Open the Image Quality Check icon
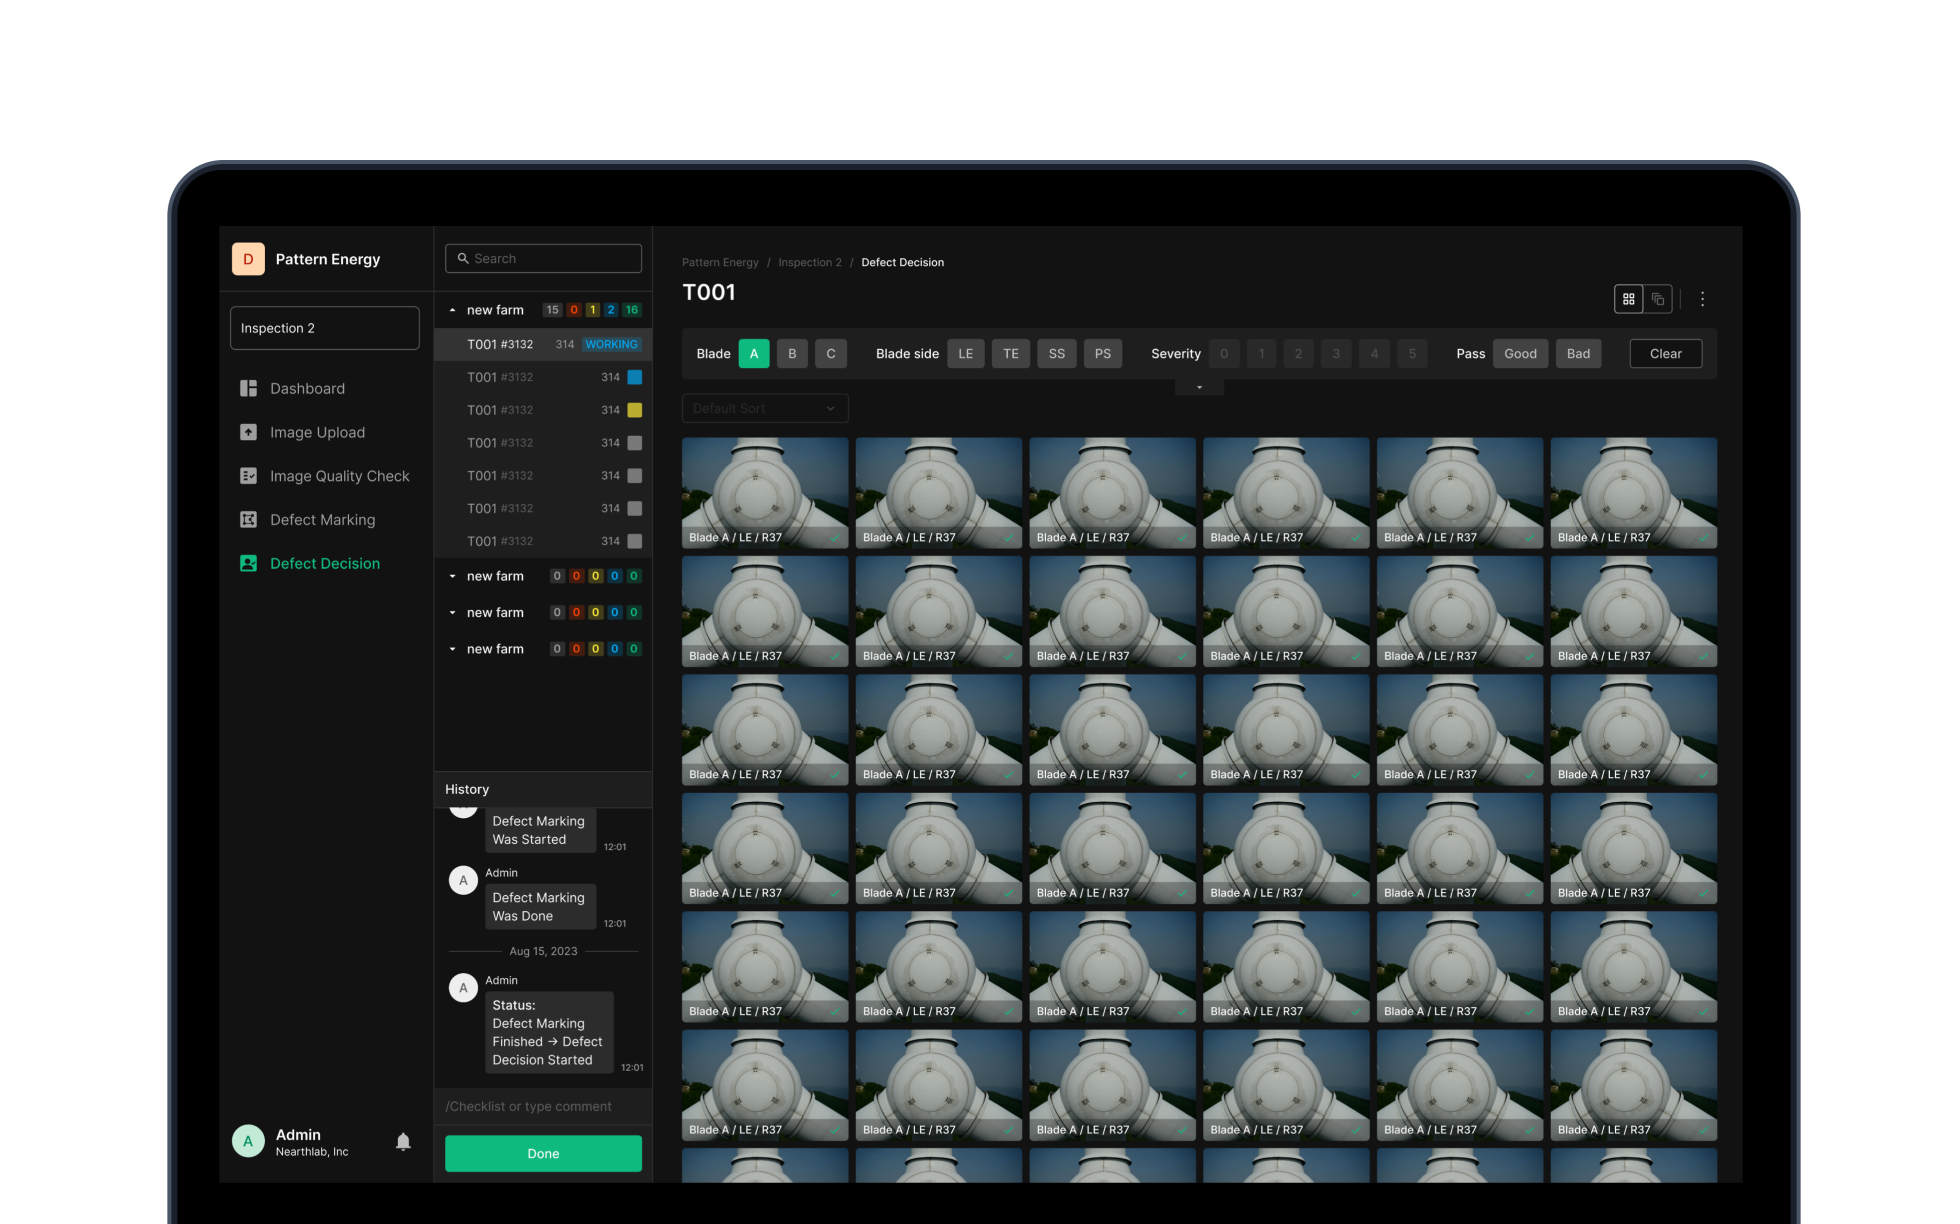The height and width of the screenshot is (1224, 1960). tap(248, 476)
